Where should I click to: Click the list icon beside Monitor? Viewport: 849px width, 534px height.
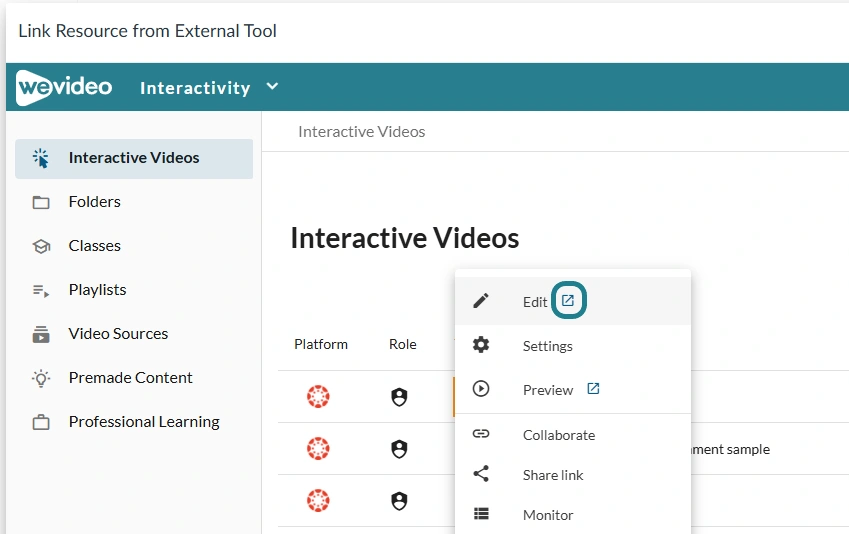pyautogui.click(x=481, y=513)
